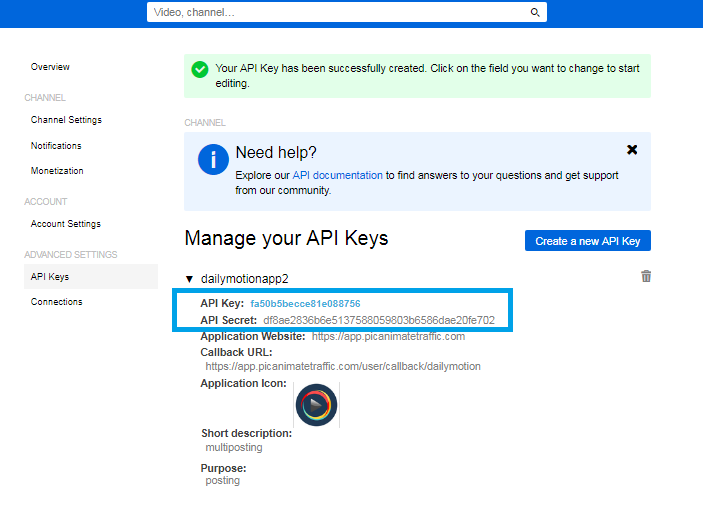Open Monetization section
This screenshot has width=703, height=514.
[x=57, y=171]
